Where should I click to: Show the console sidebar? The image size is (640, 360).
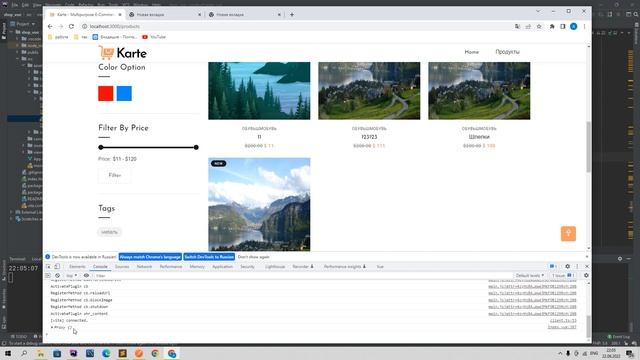point(48,276)
